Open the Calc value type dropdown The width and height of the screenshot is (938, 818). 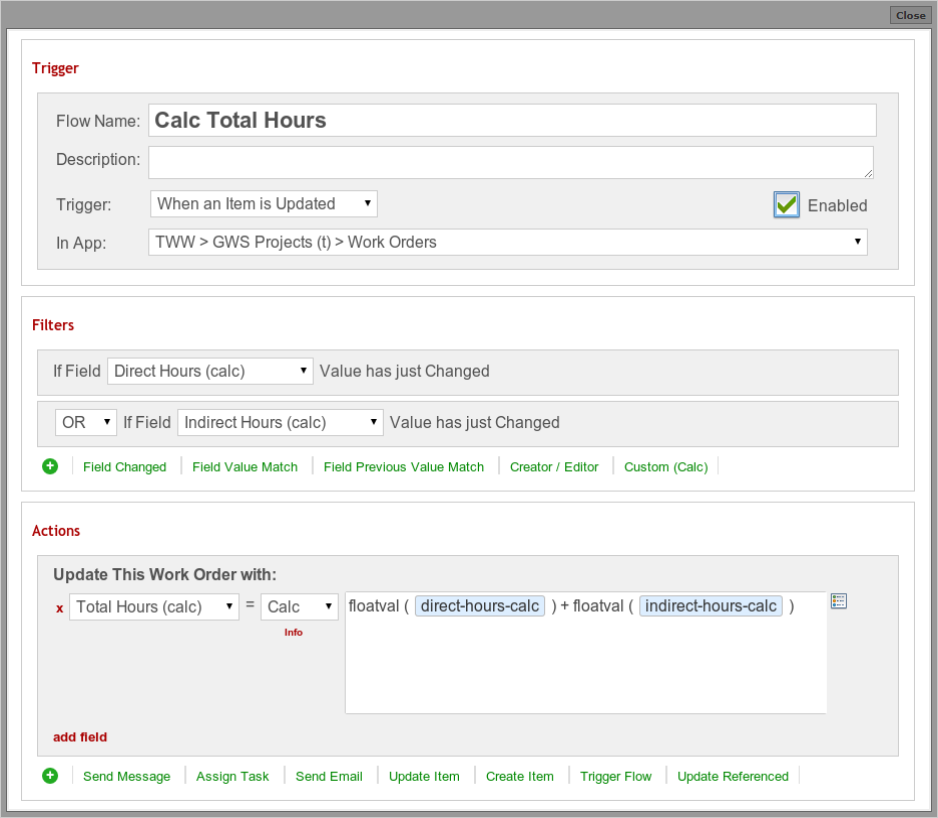tap(299, 607)
